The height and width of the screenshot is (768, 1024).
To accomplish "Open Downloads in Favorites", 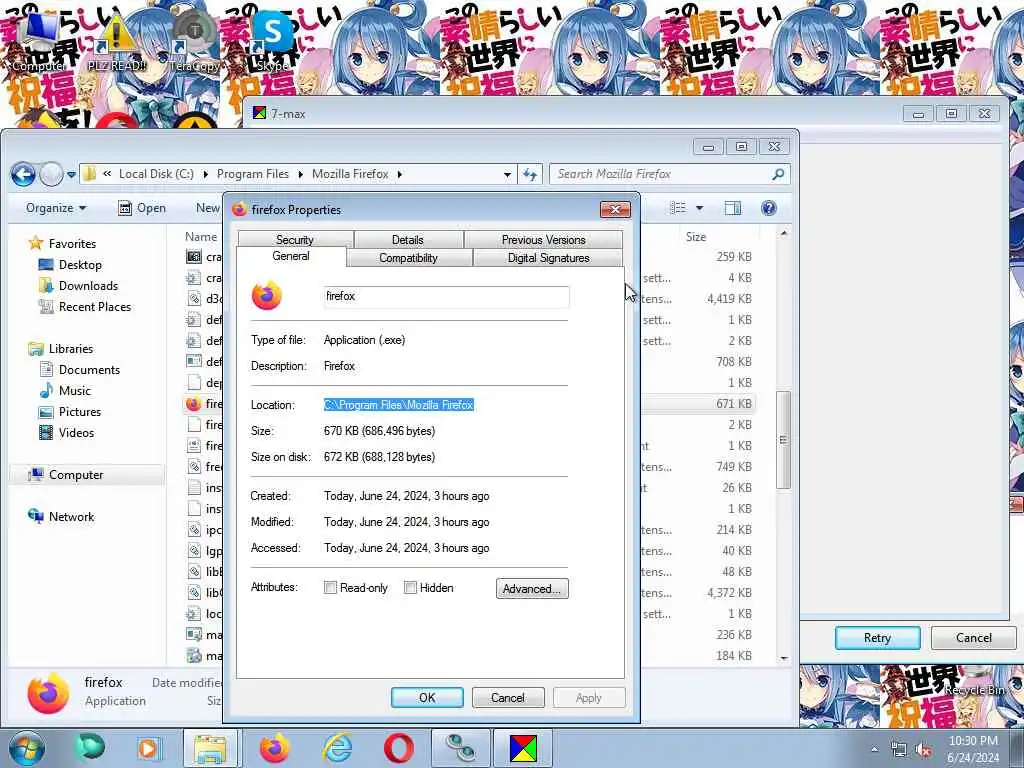I will (79, 285).
